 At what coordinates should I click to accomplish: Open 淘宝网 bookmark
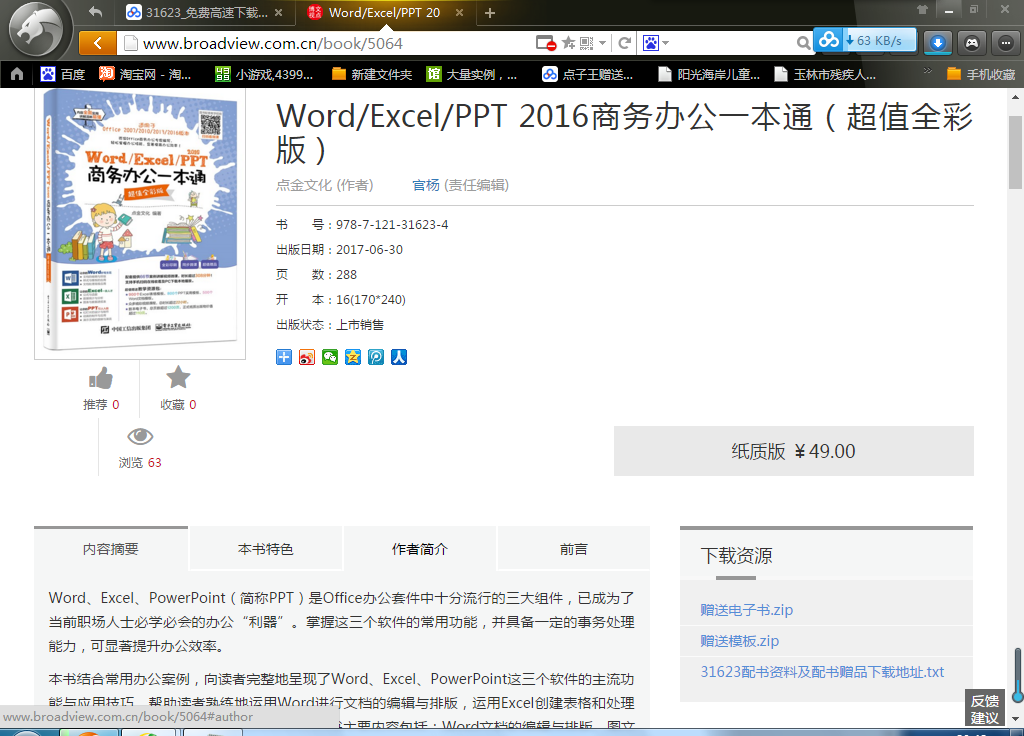[x=145, y=74]
